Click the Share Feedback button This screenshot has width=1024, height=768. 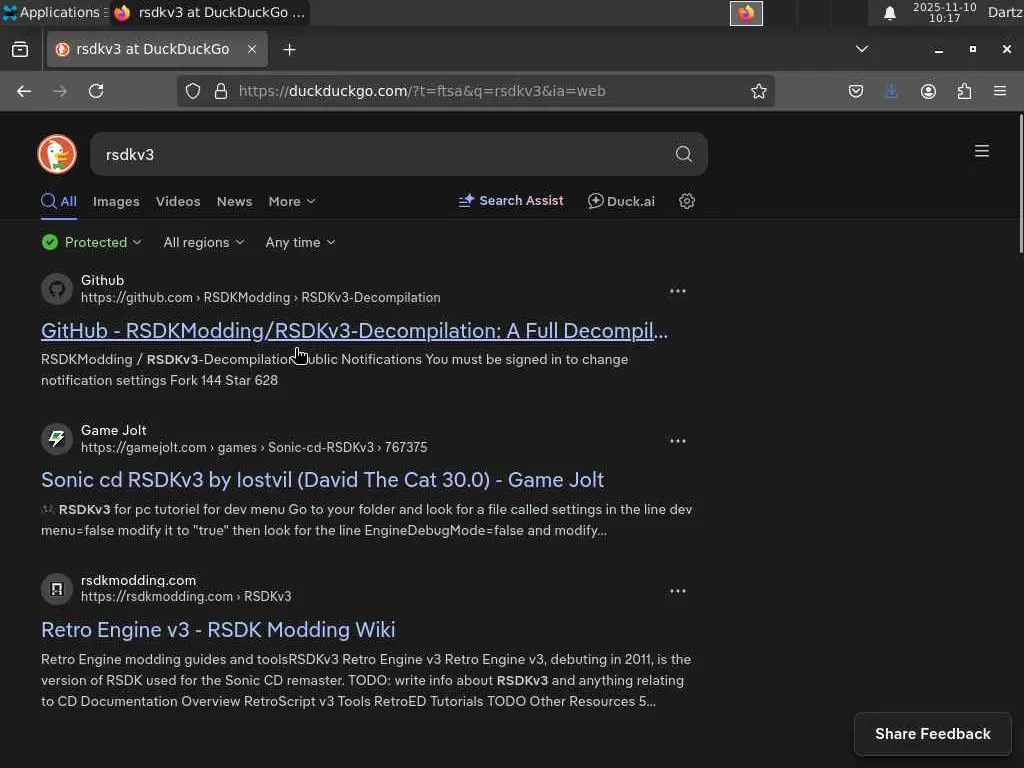(932, 734)
